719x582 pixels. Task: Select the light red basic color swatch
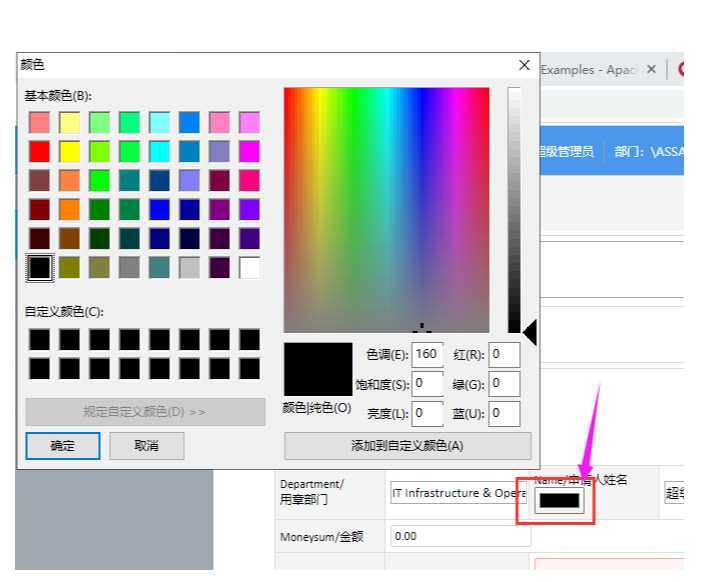[39, 122]
